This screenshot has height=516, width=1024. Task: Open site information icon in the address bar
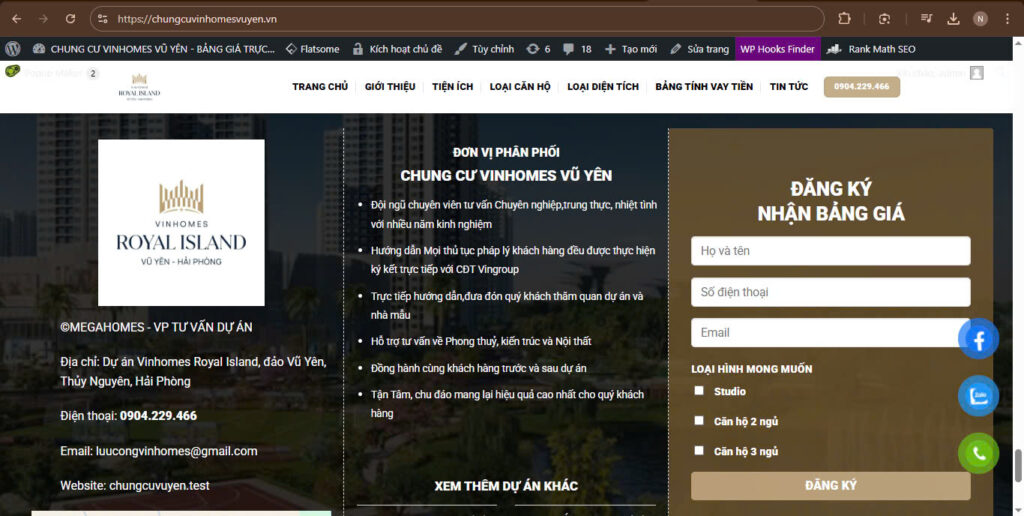click(x=103, y=19)
